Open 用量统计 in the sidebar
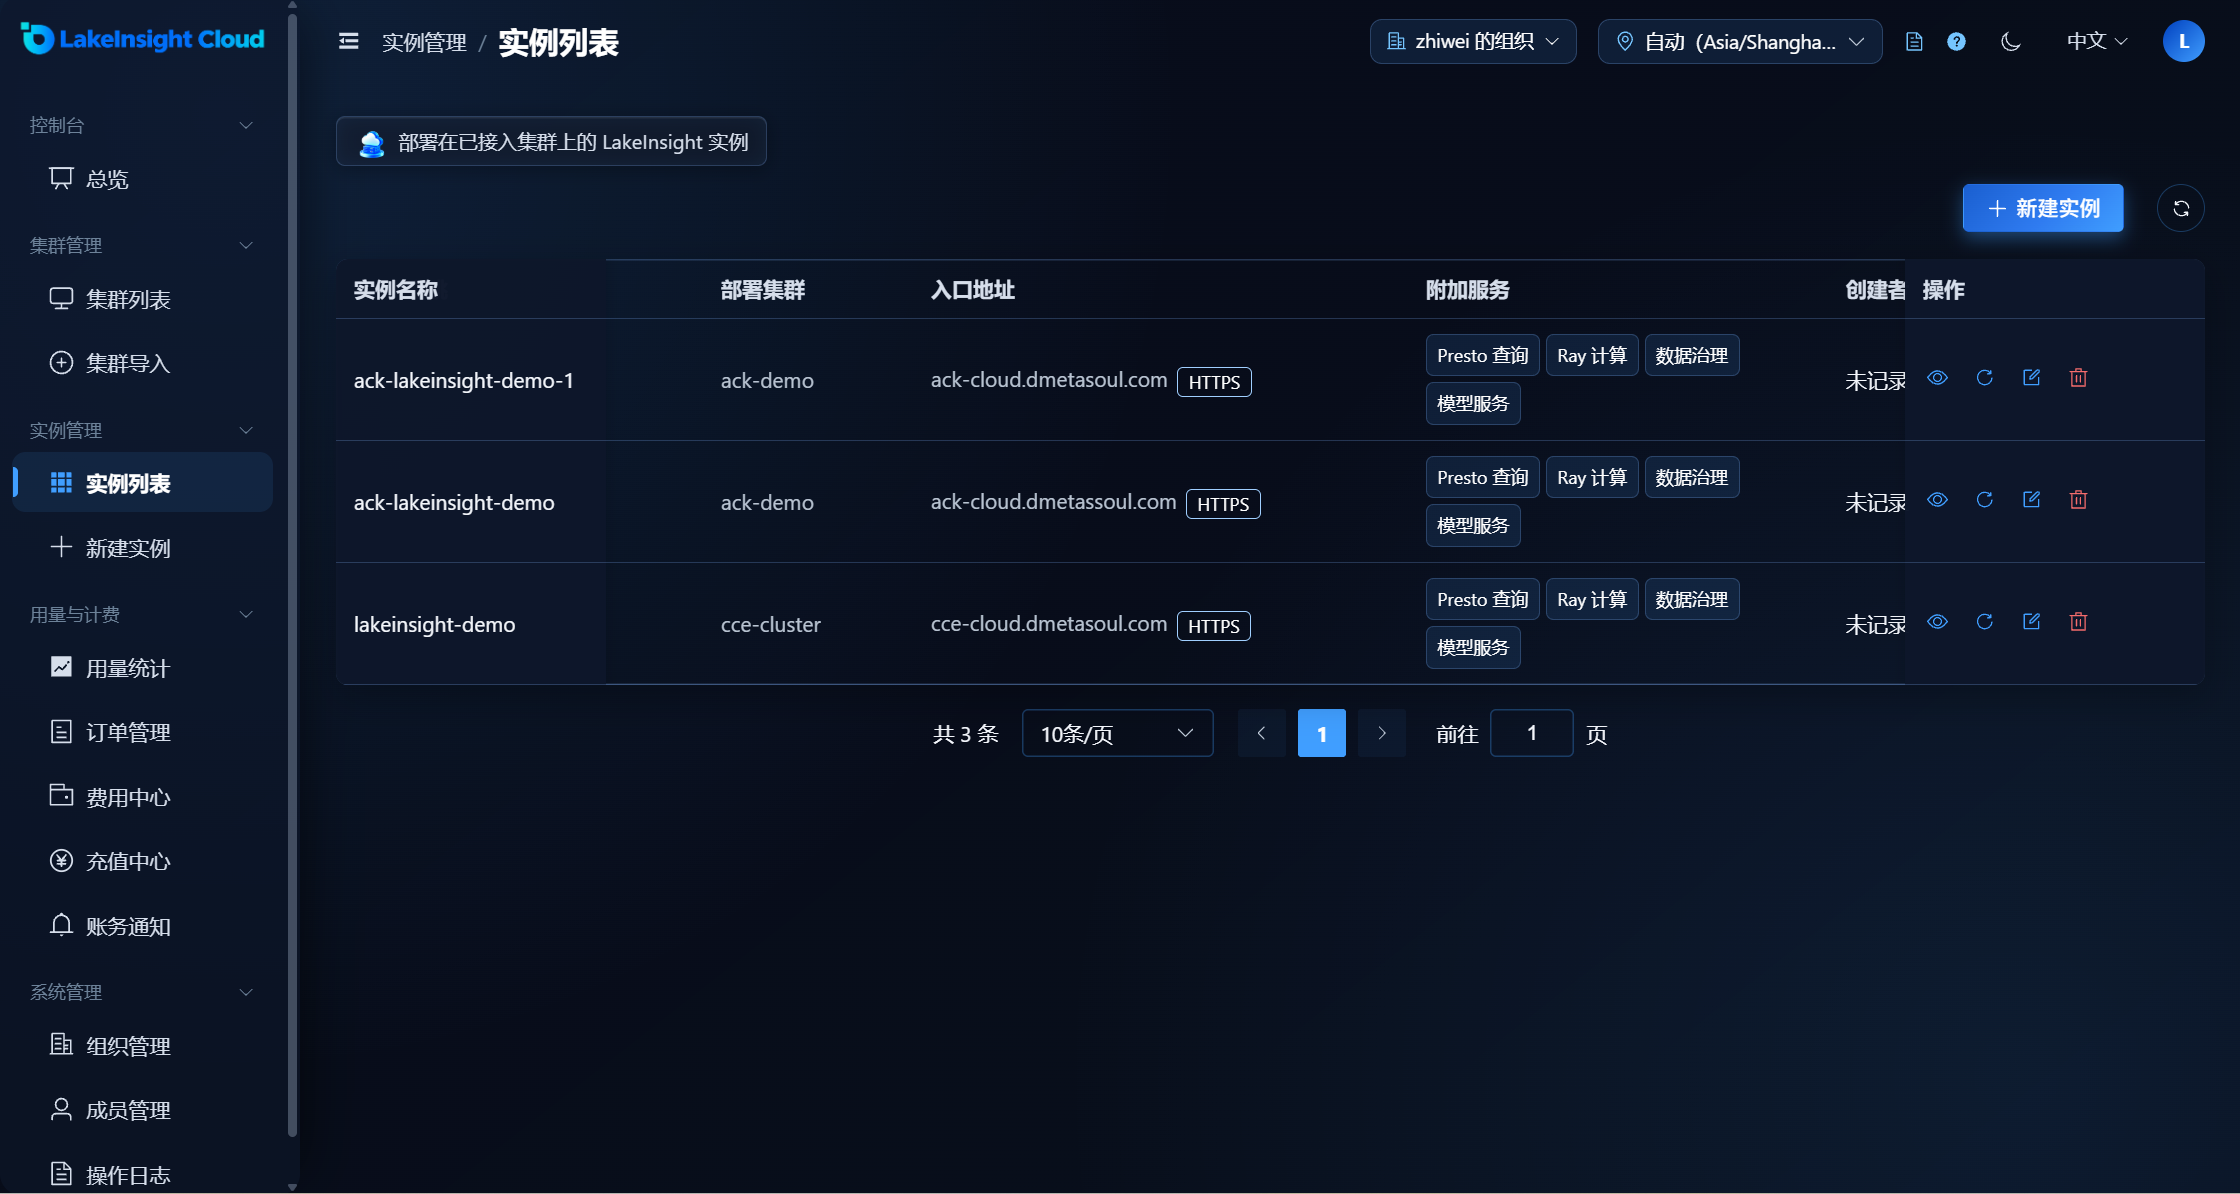Screen dimensions: 2240x1194 tap(142, 668)
